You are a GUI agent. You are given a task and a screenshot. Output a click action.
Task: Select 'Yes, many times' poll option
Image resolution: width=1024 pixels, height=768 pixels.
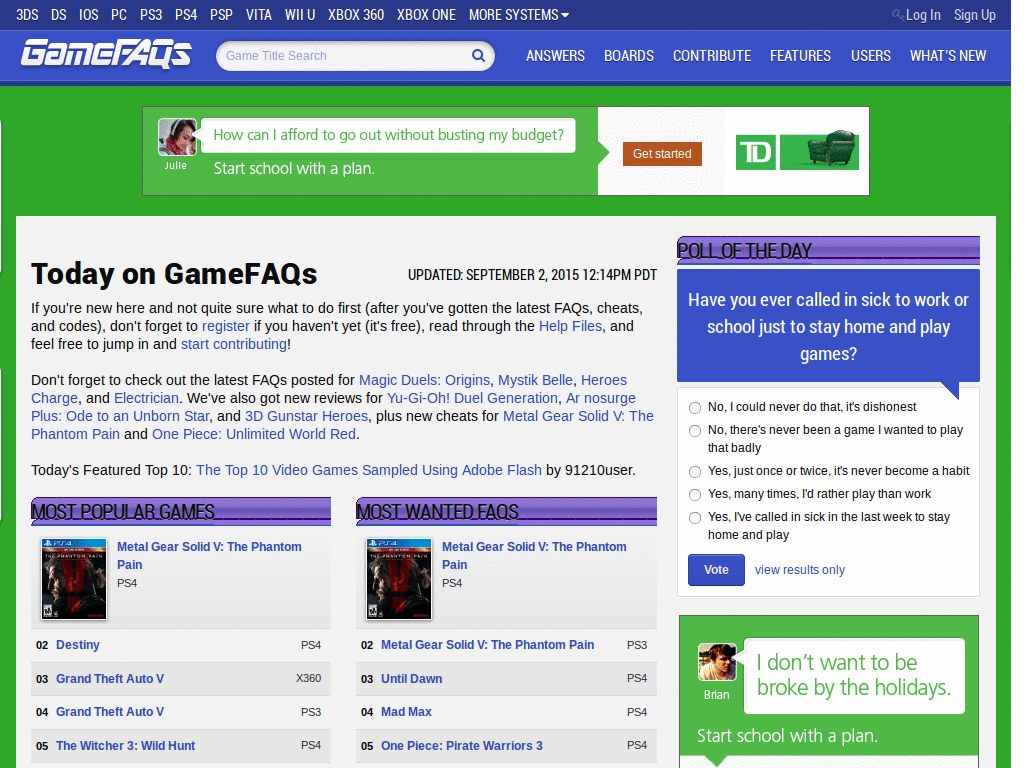click(x=695, y=494)
